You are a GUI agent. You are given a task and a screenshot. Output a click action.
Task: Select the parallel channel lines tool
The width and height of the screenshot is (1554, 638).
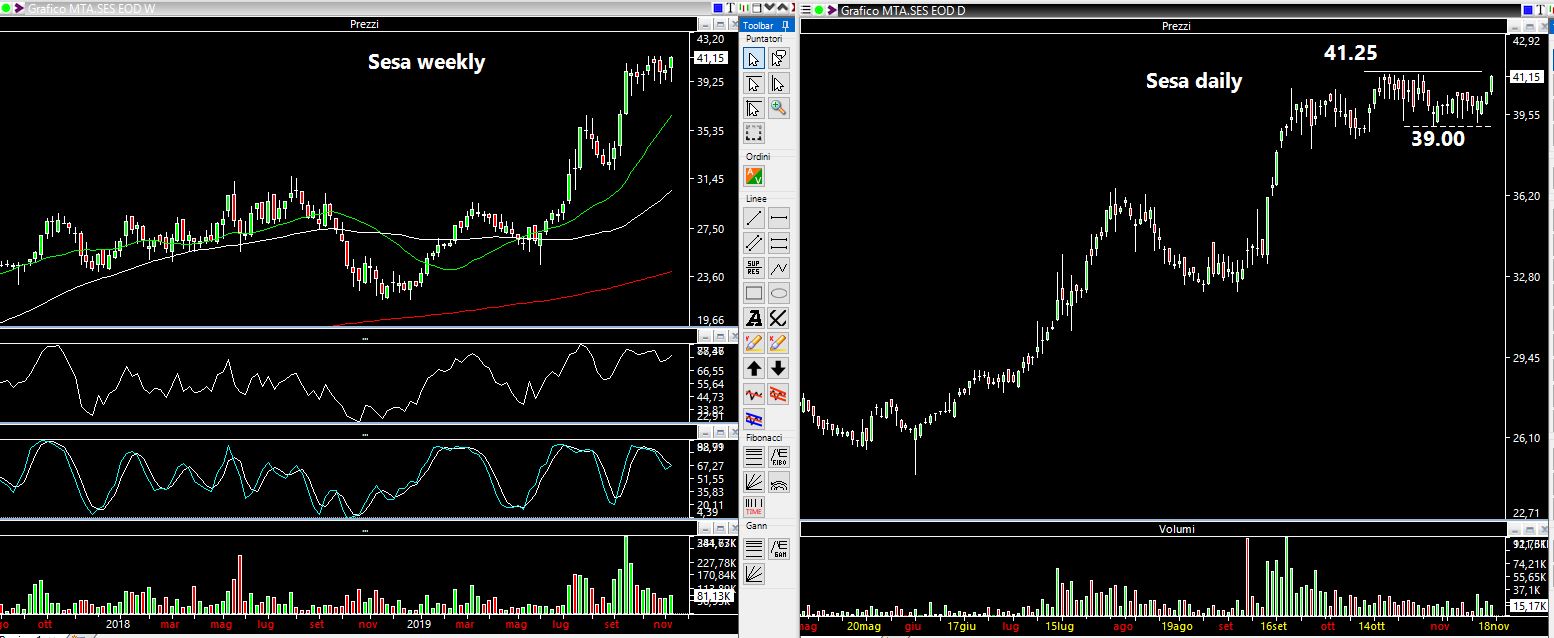point(754,243)
